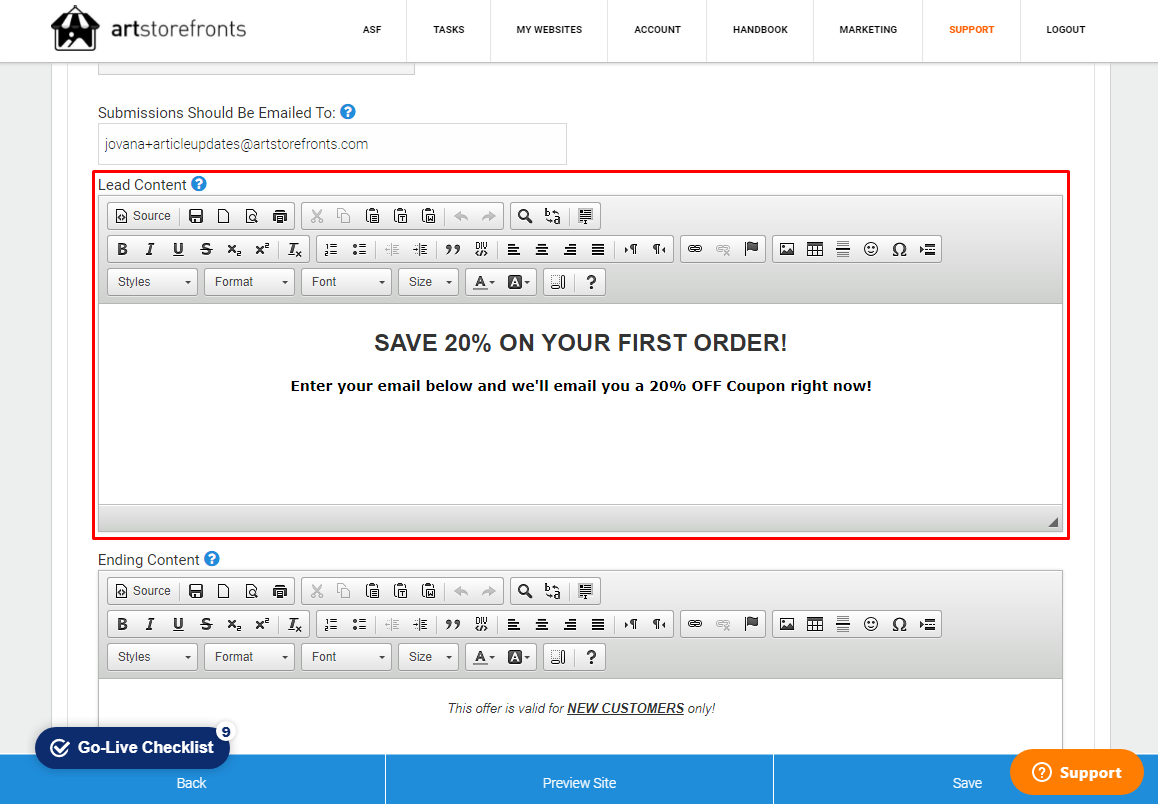This screenshot has height=804, width=1158.
Task: Insert block quote in Lead Content editor
Action: [453, 249]
